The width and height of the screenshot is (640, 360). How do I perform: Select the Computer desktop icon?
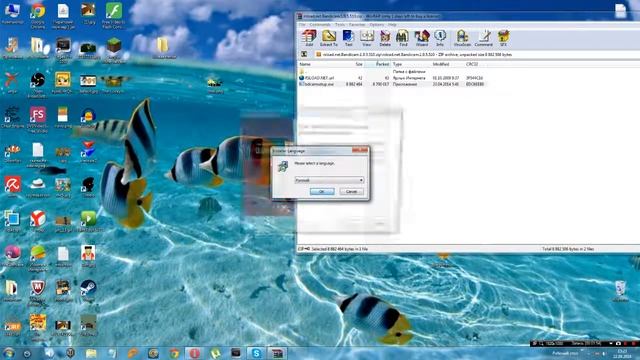(12, 13)
